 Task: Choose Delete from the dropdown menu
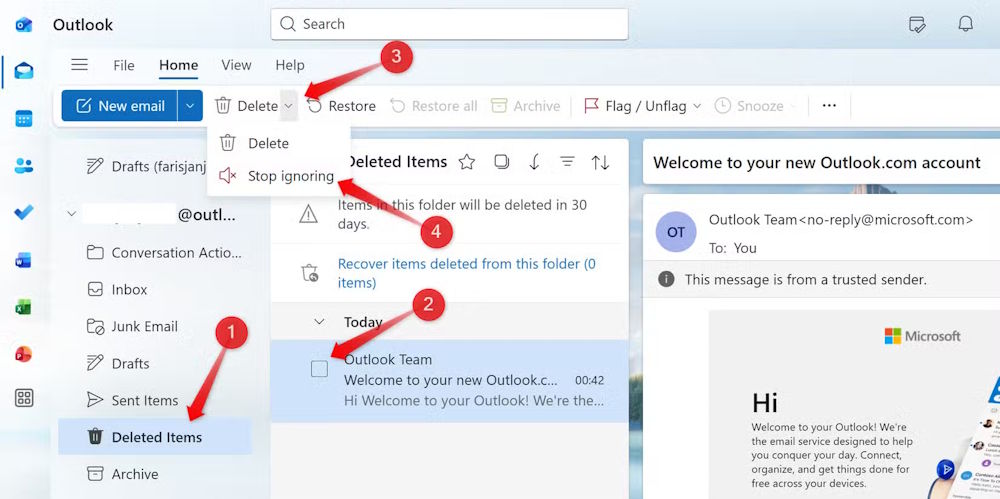[279, 144]
